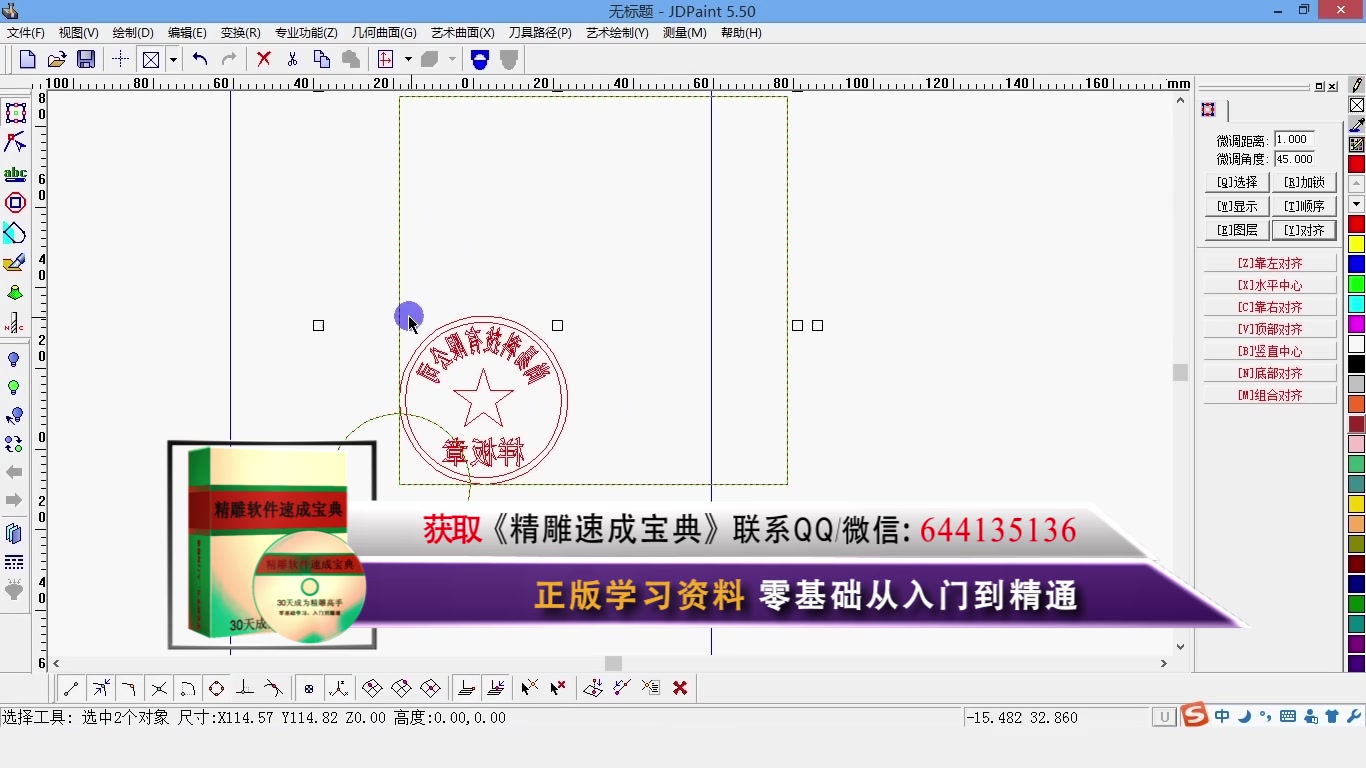Select the text (abc) tool
Image resolution: width=1366 pixels, height=768 pixels.
coord(15,172)
